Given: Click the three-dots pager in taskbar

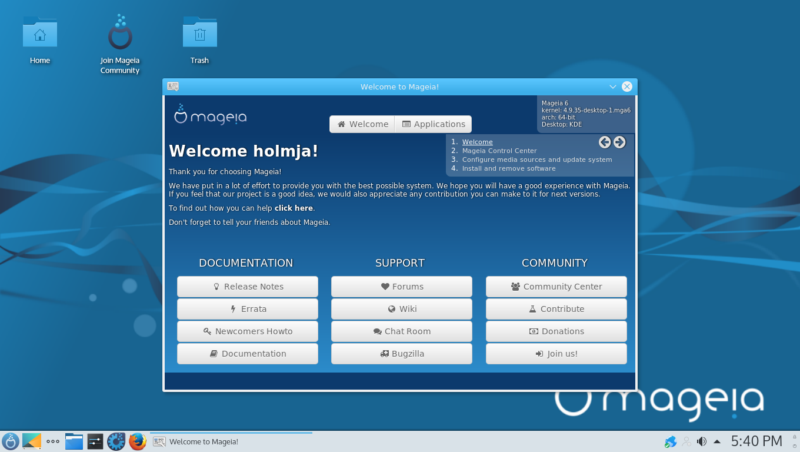Looking at the screenshot, I should coord(53,441).
